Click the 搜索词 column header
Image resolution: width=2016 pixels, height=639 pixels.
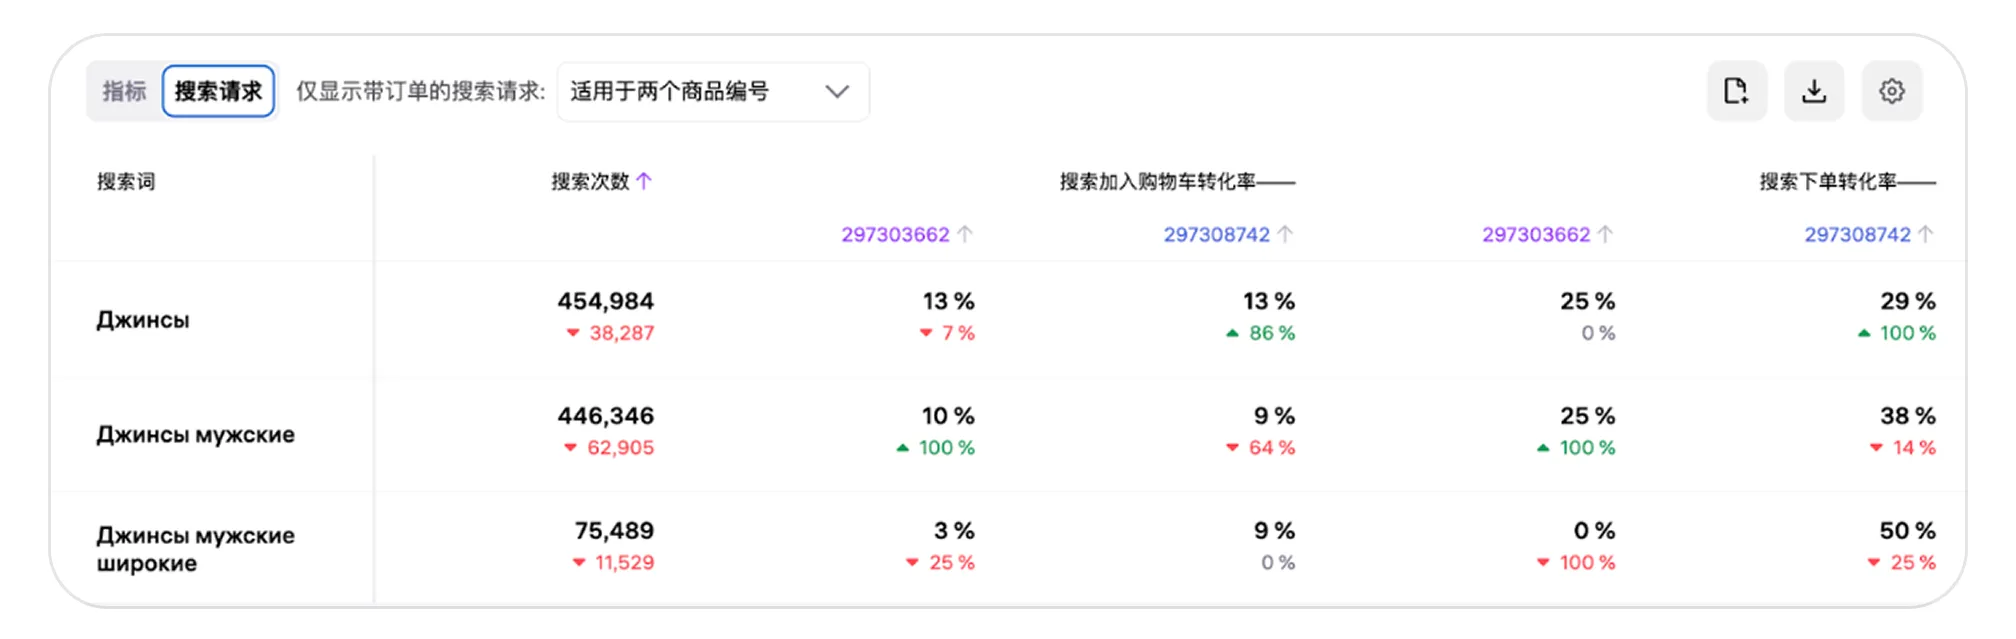tap(126, 181)
